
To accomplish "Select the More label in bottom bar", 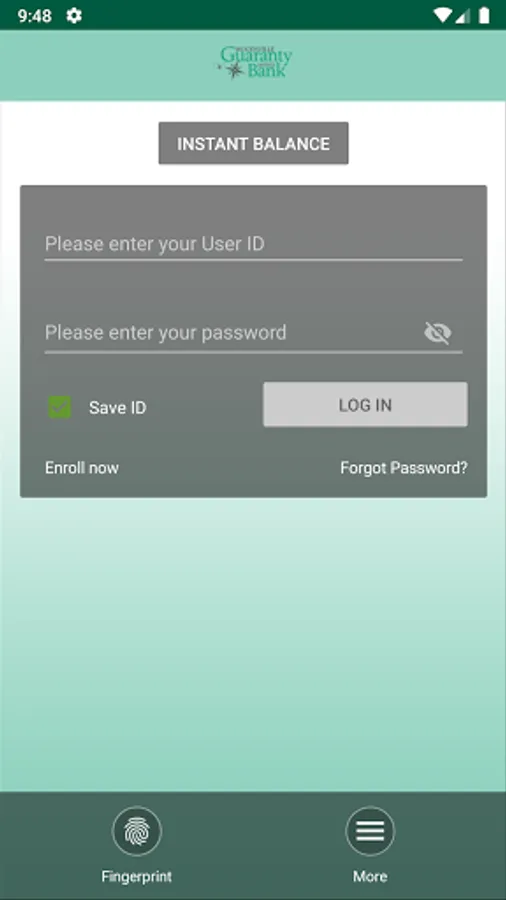I will 370,876.
